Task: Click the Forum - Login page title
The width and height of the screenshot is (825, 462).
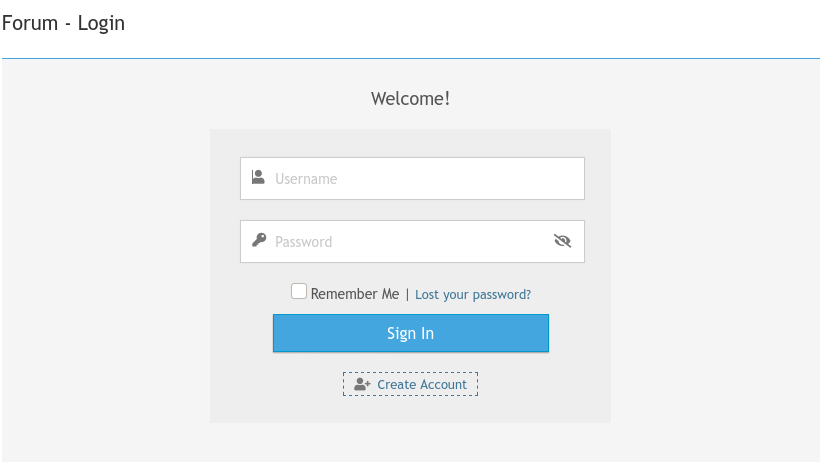Action: [63, 23]
